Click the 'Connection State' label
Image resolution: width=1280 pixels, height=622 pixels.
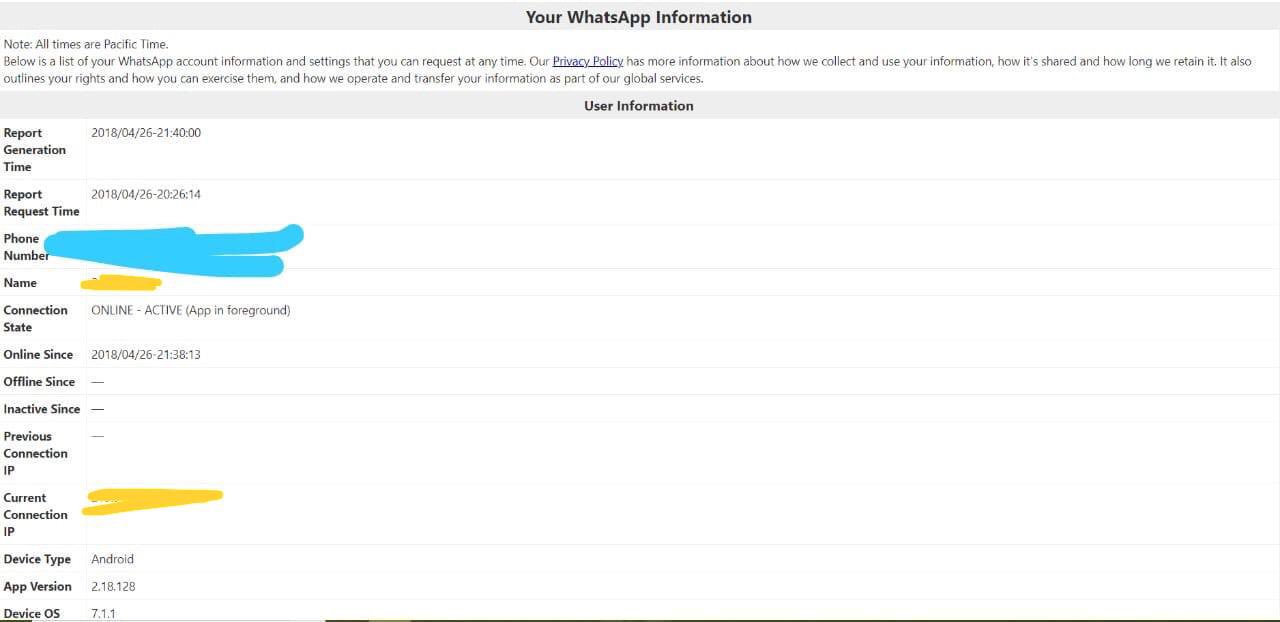pyautogui.click(x=35, y=319)
